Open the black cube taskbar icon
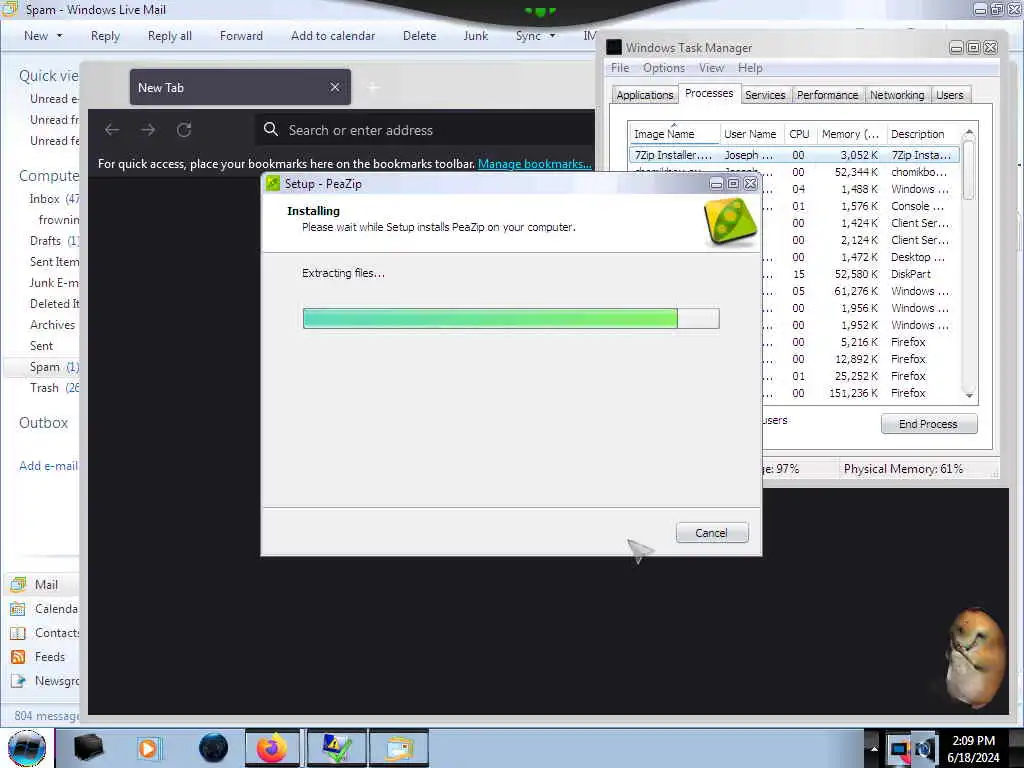The height and width of the screenshot is (768, 1024). click(x=88, y=748)
